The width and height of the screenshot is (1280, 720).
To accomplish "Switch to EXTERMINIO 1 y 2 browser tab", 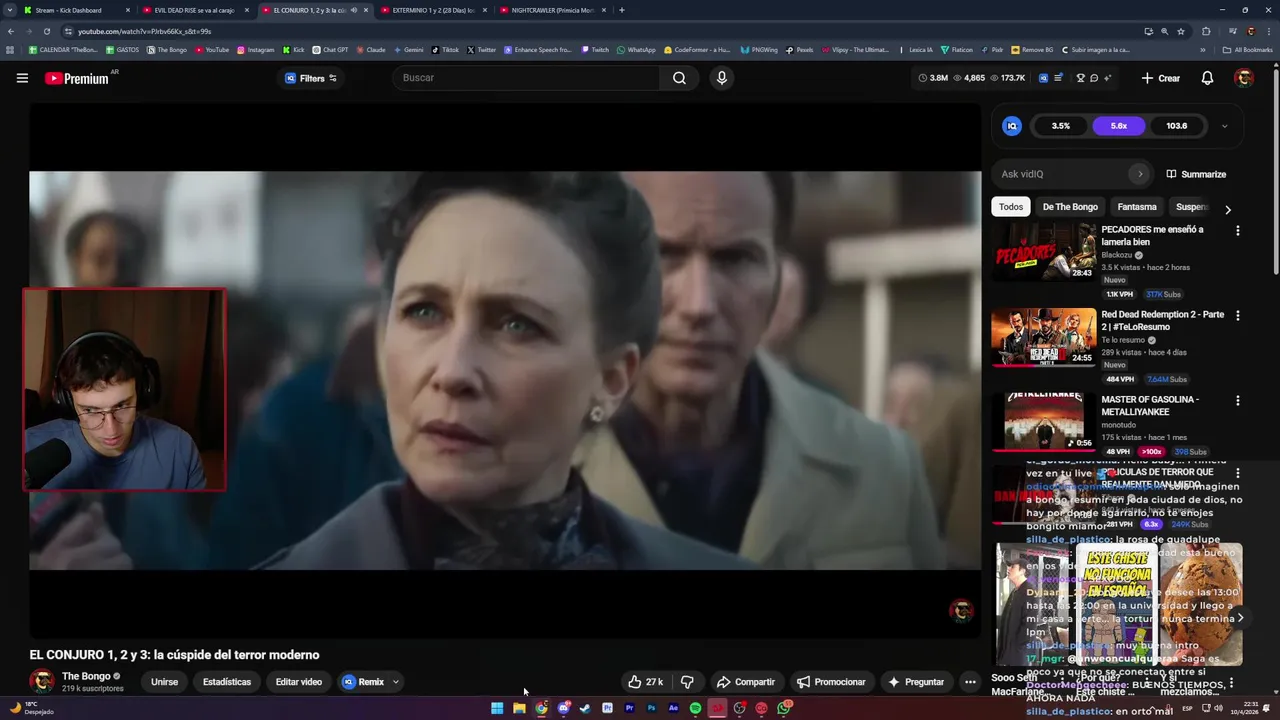I will pos(433,10).
